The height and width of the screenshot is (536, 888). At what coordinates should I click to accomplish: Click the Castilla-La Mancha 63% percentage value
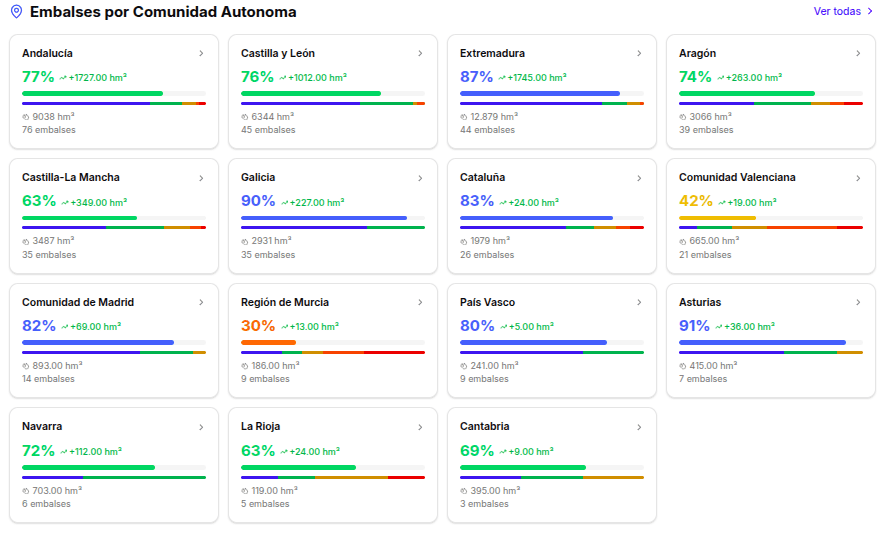pos(38,201)
